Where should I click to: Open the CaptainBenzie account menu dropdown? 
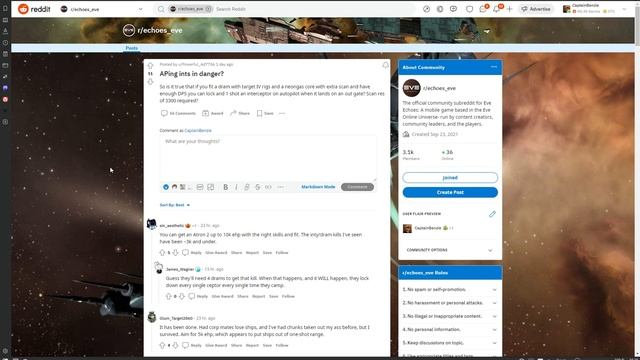click(x=594, y=9)
